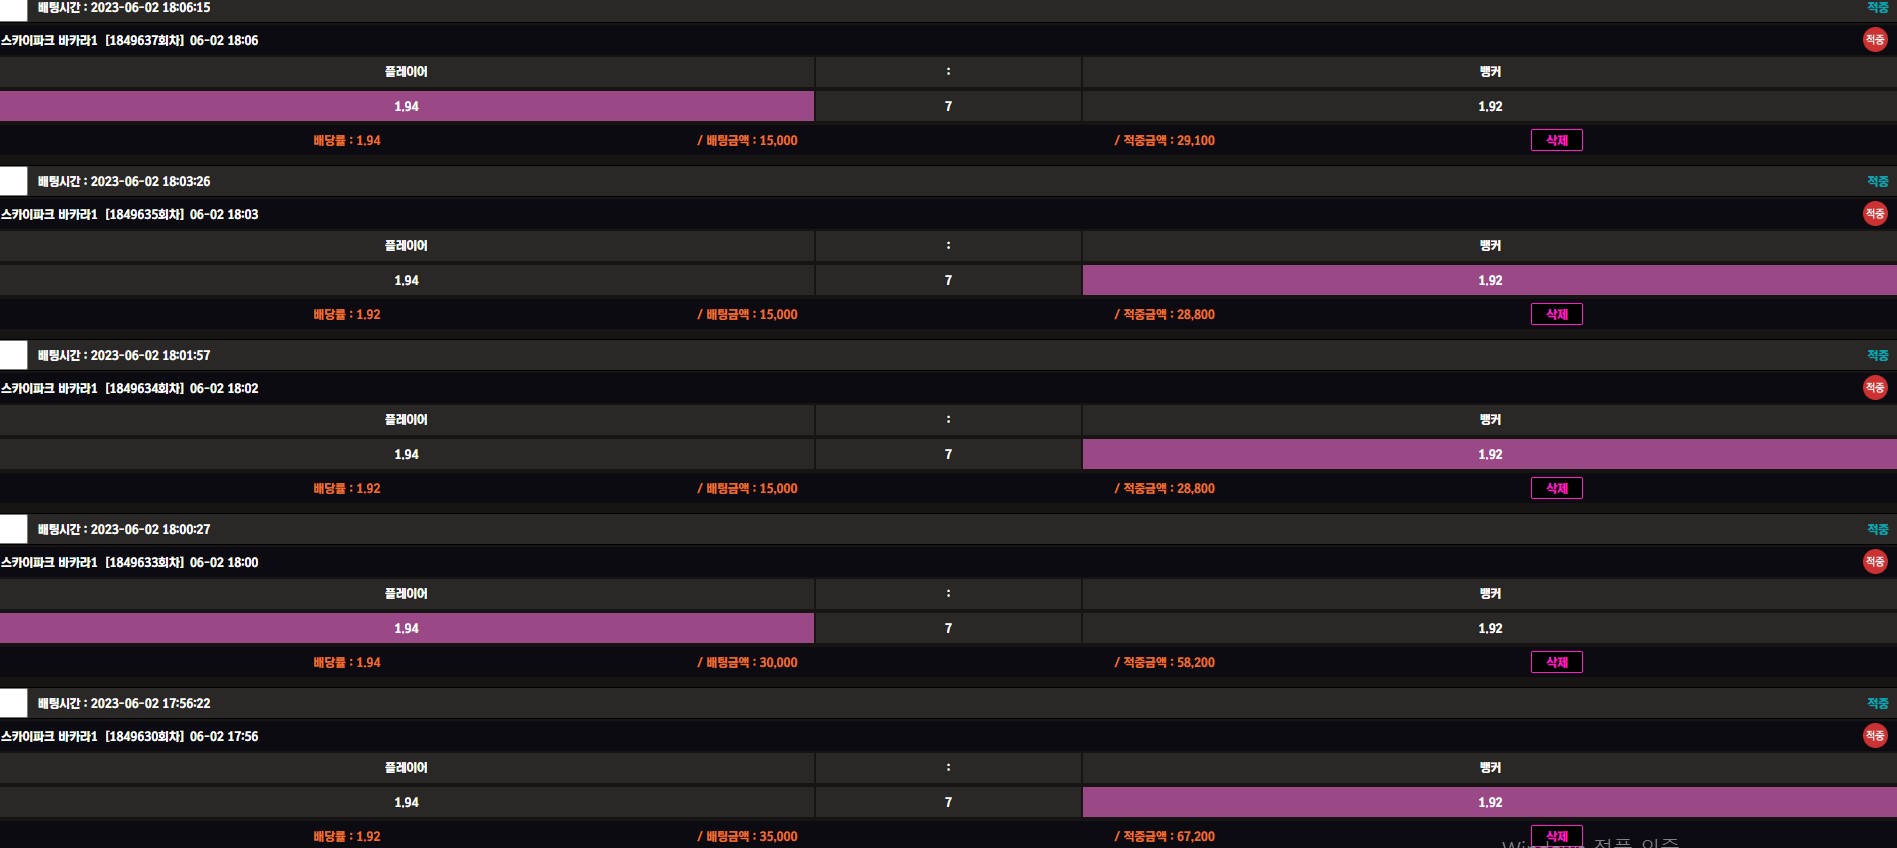The width and height of the screenshot is (1897, 848).
Task: Click the red 적중 badge for round 1849633
Action: click(x=1874, y=562)
